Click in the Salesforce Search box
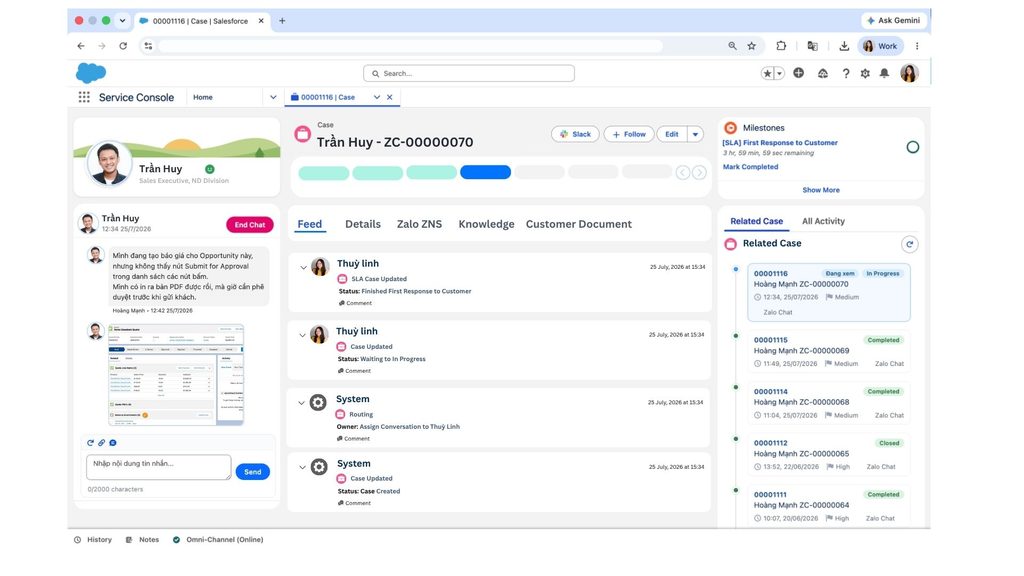The height and width of the screenshot is (576, 1024). pyautogui.click(x=469, y=73)
